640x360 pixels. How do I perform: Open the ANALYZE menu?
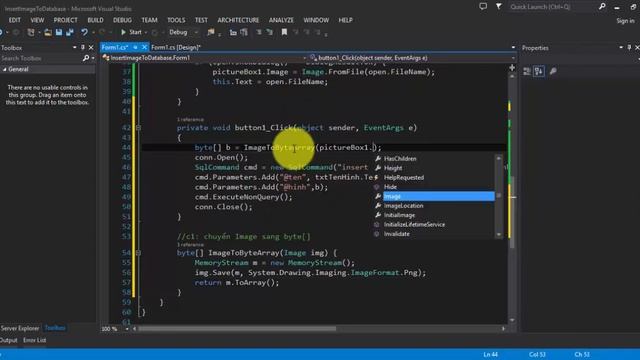point(281,20)
